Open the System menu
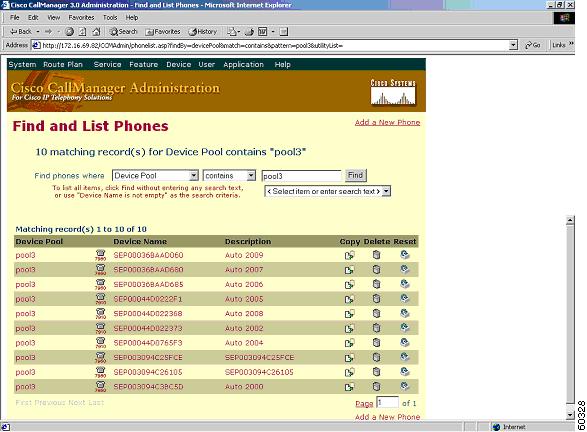This screenshot has width=587, height=432. pyautogui.click(x=22, y=64)
